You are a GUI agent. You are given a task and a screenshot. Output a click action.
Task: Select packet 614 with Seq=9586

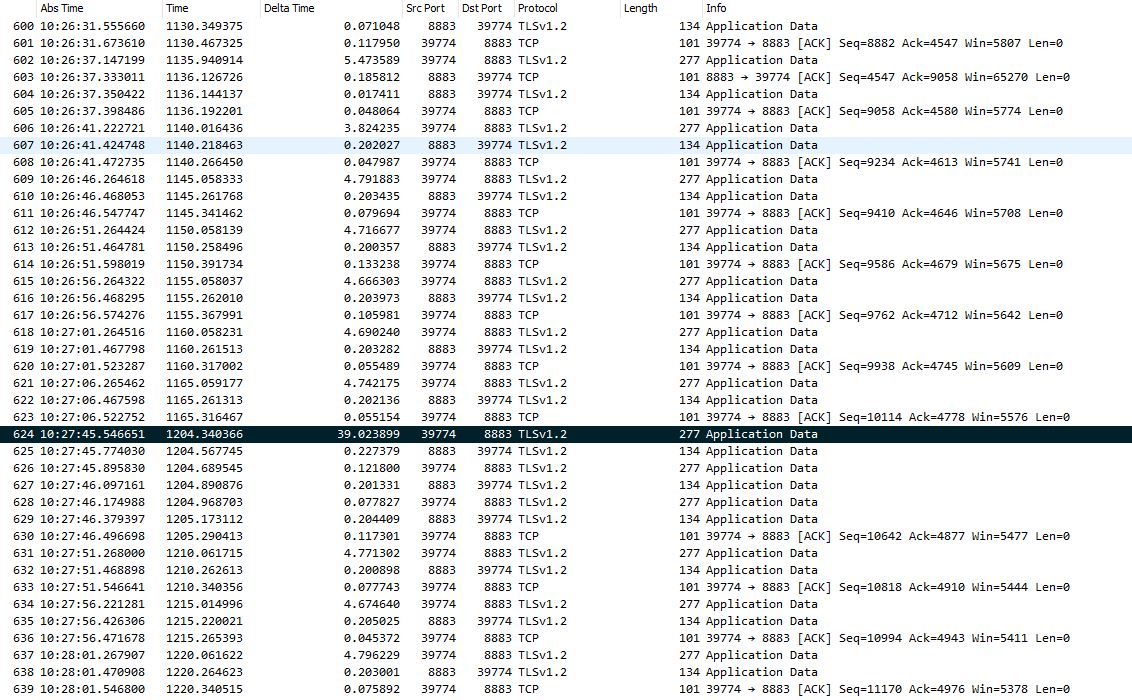click(x=566, y=264)
